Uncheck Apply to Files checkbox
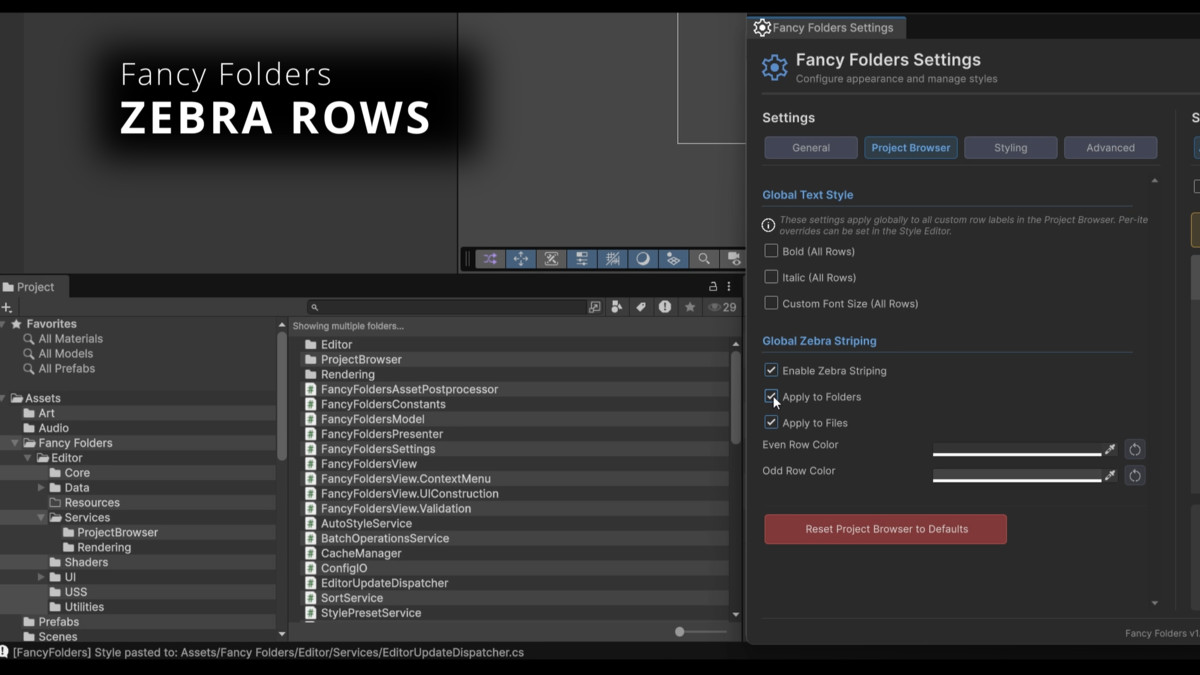 click(771, 422)
